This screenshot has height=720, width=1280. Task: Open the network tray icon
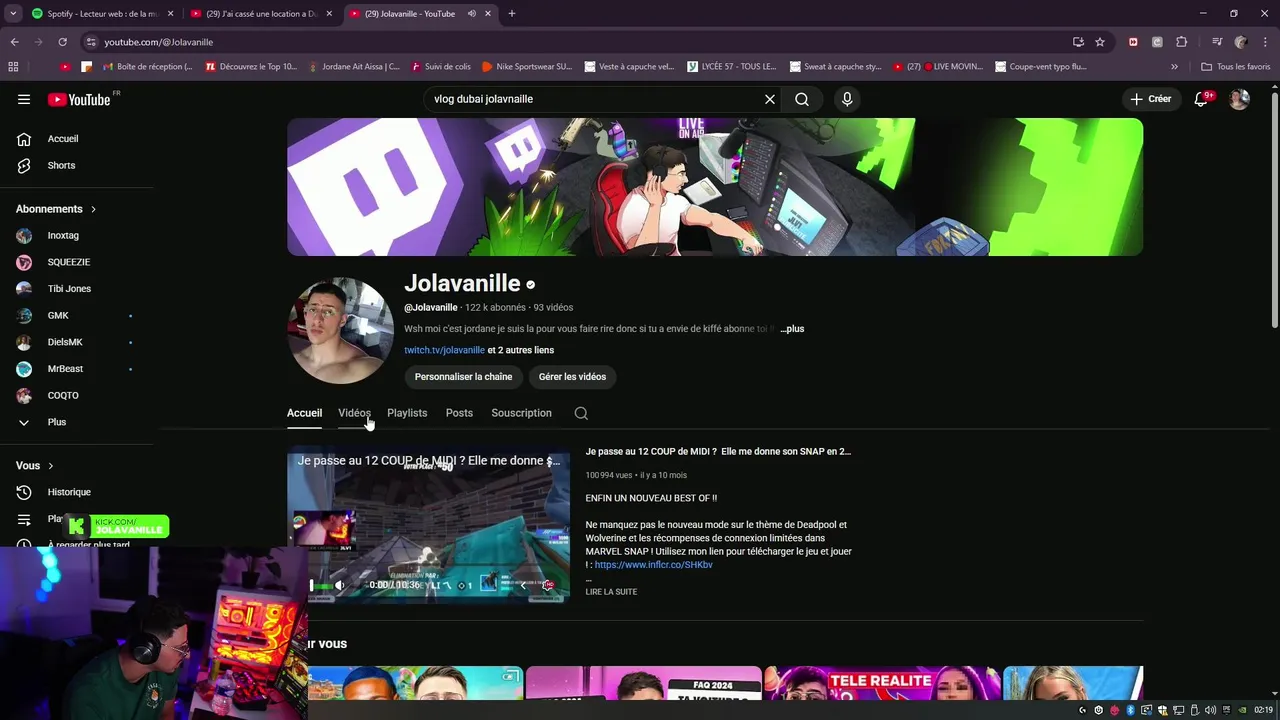click(x=1178, y=710)
